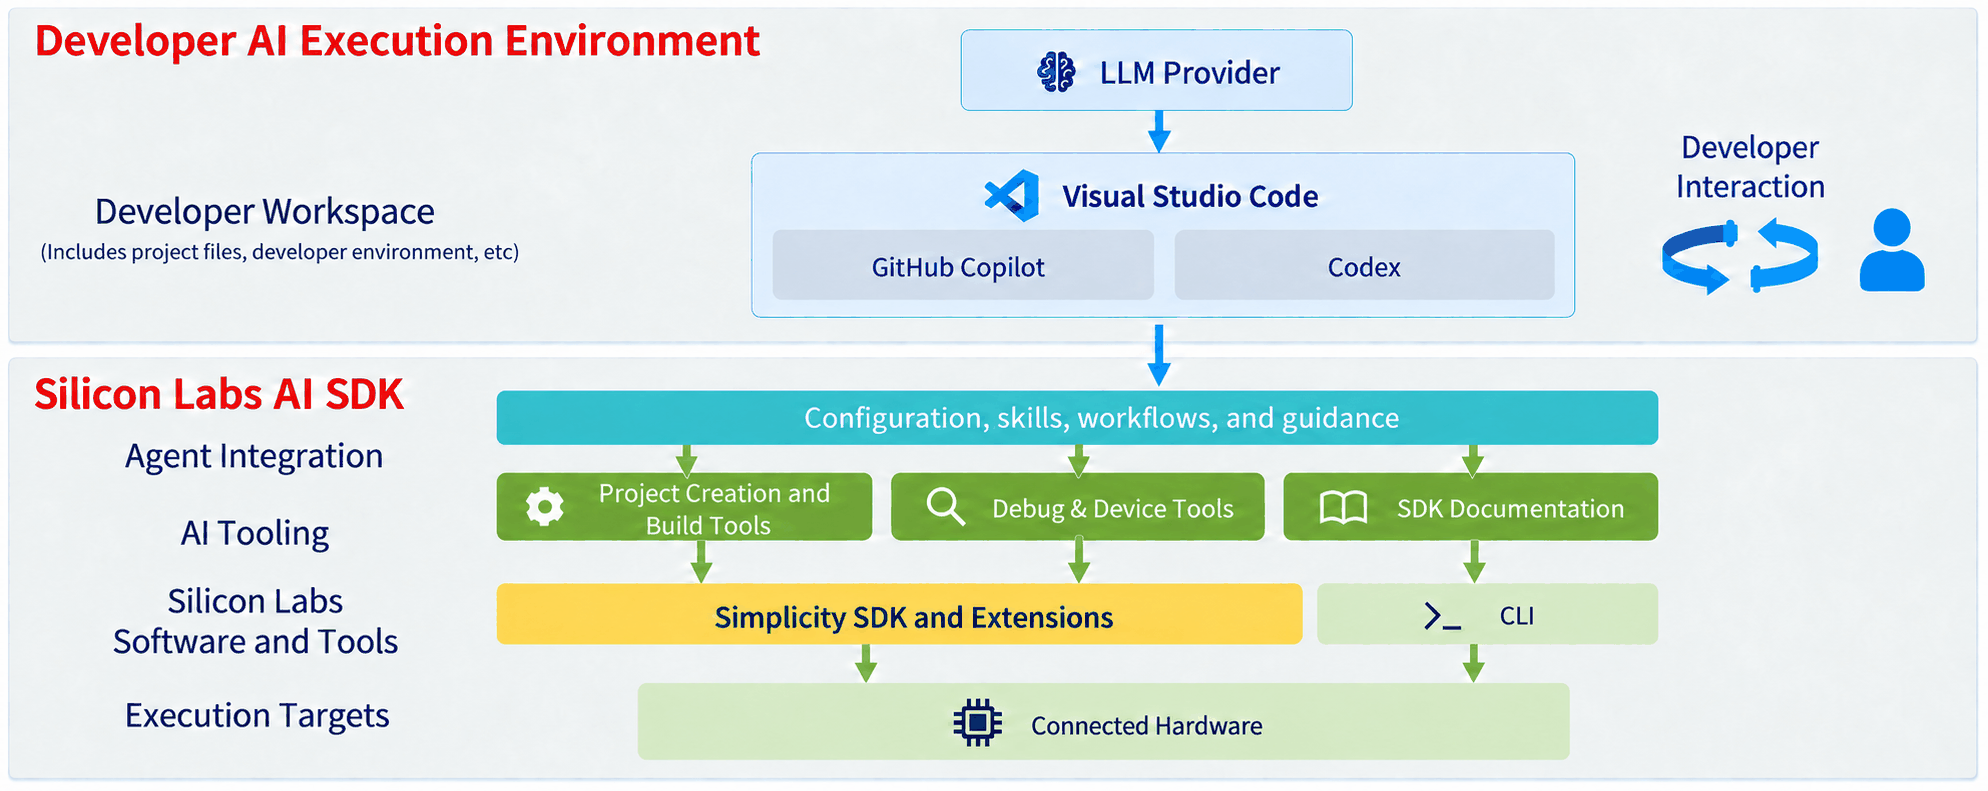Click the Simplicity SDK and Extensions bar

899,614
